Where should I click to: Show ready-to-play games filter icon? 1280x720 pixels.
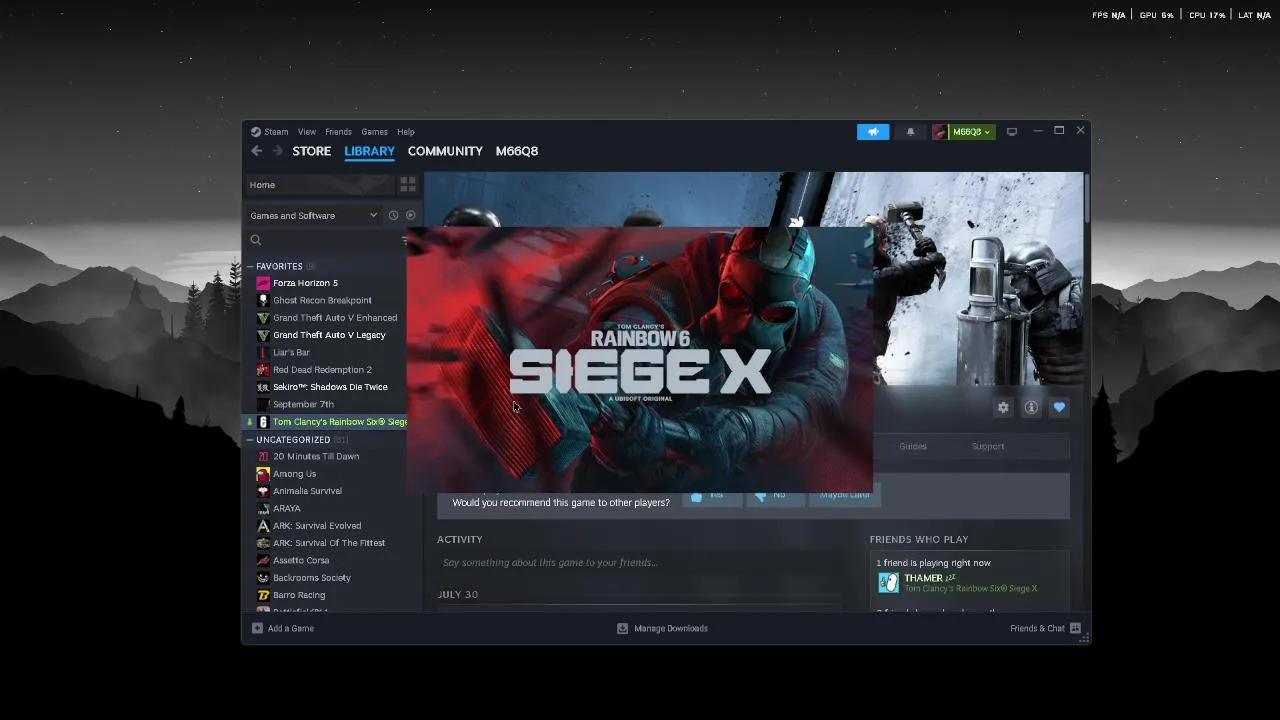(x=410, y=215)
